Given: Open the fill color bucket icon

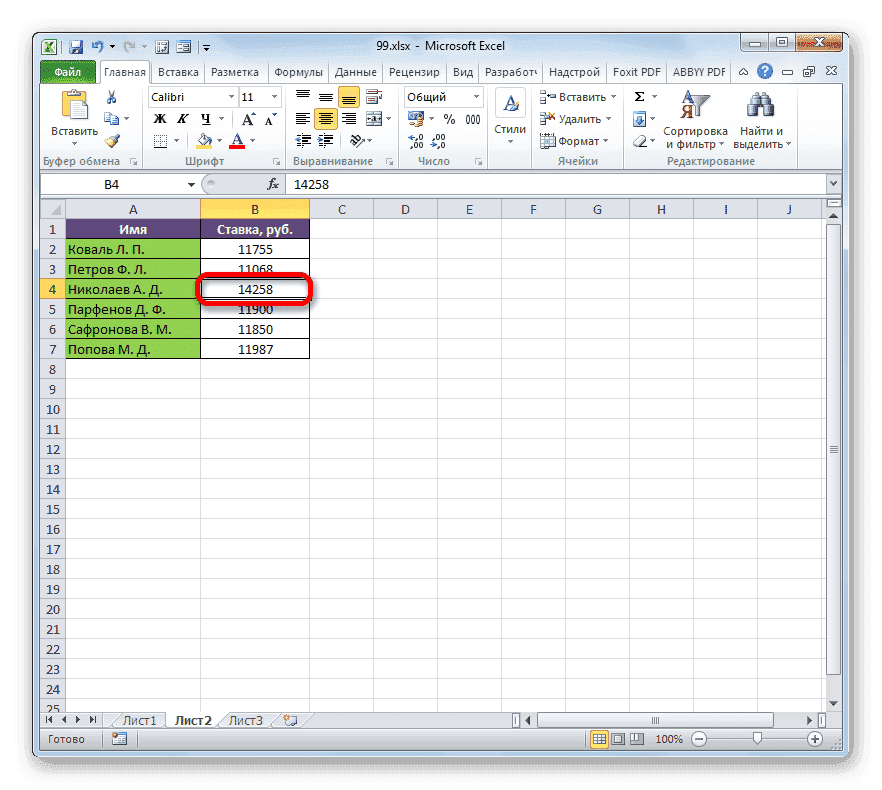Looking at the screenshot, I should click(204, 140).
